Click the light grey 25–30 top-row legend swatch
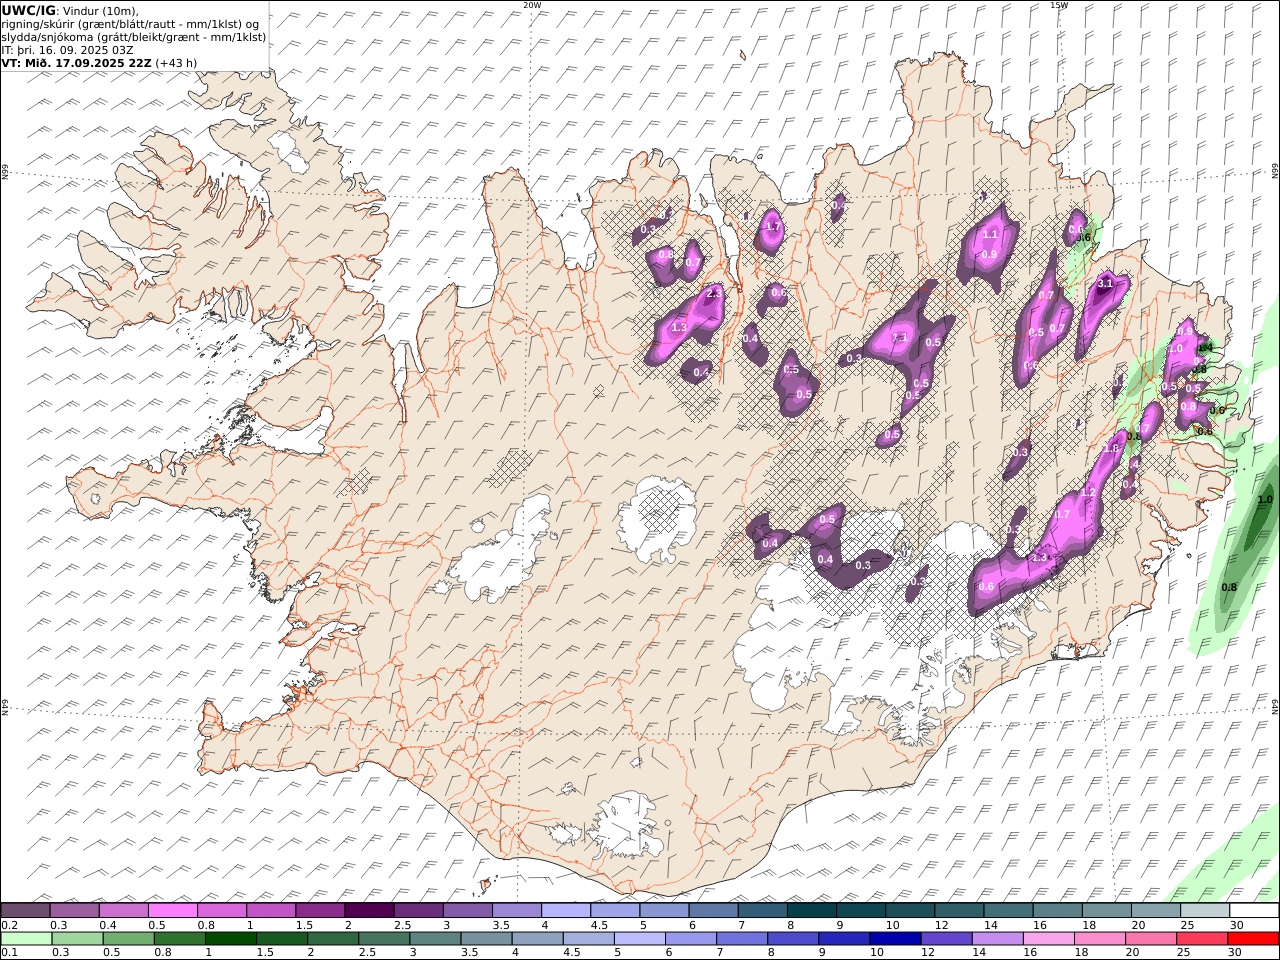Image resolution: width=1280 pixels, height=960 pixels. [x=1205, y=911]
